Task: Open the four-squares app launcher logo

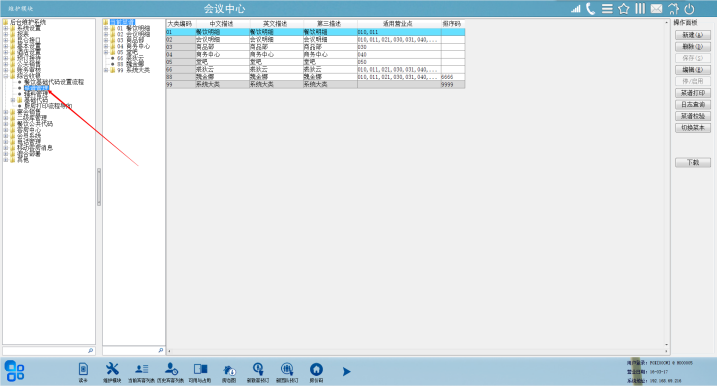Action: (14, 370)
